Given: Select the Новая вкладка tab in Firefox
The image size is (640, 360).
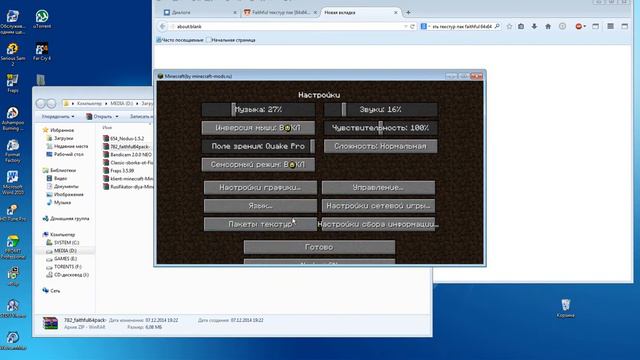Looking at the screenshot, I should [360, 13].
